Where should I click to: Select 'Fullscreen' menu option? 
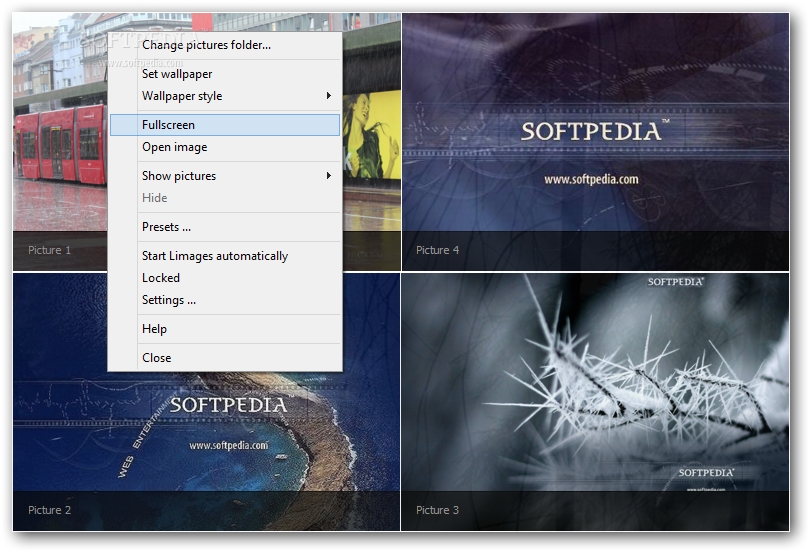click(225, 125)
